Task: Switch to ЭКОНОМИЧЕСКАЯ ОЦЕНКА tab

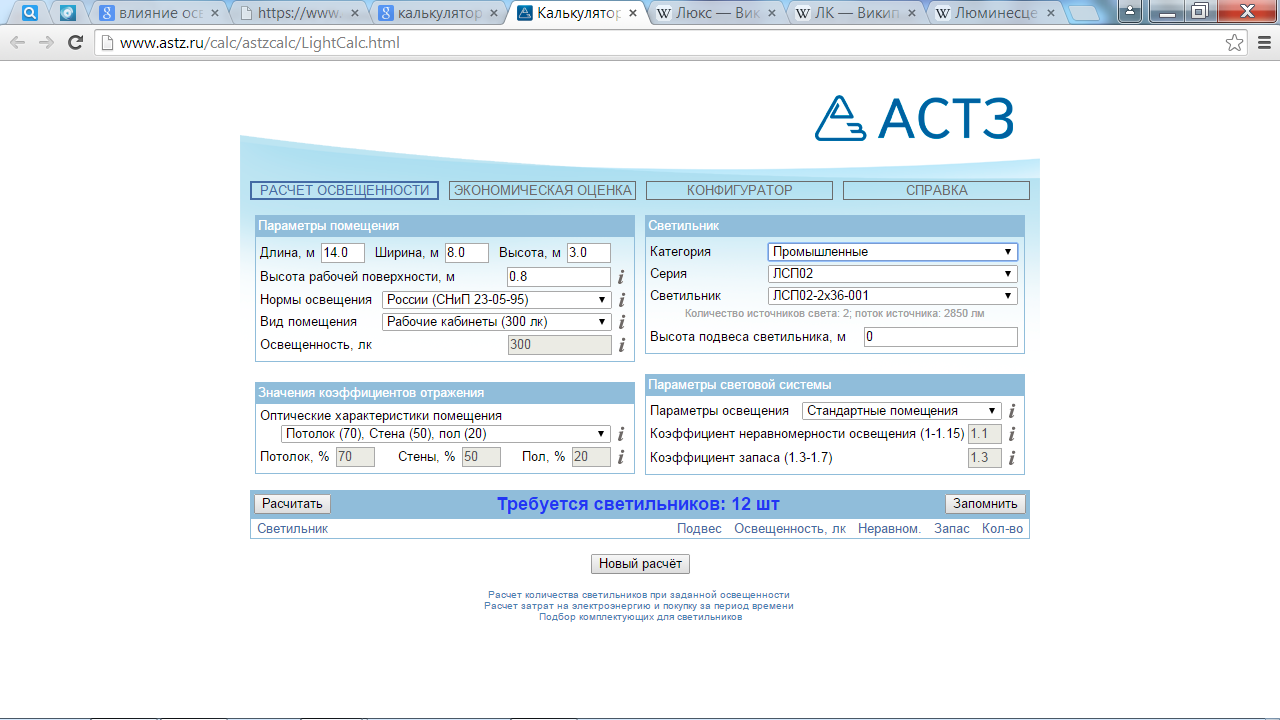Action: pos(542,190)
